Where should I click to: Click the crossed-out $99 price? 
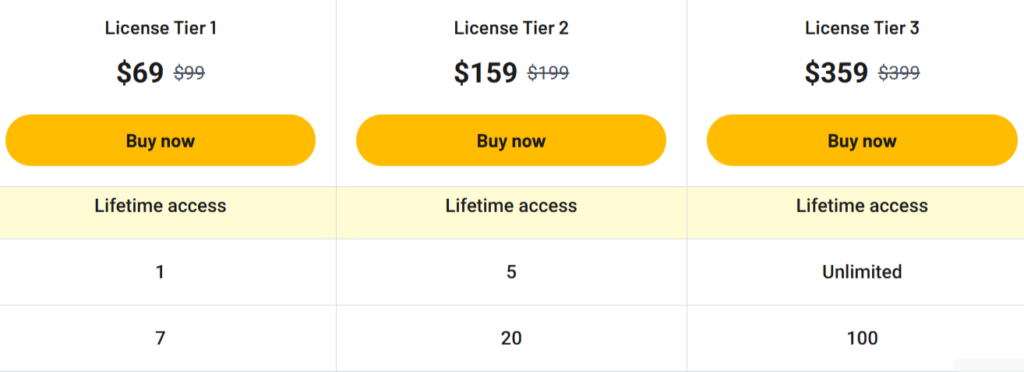(189, 73)
